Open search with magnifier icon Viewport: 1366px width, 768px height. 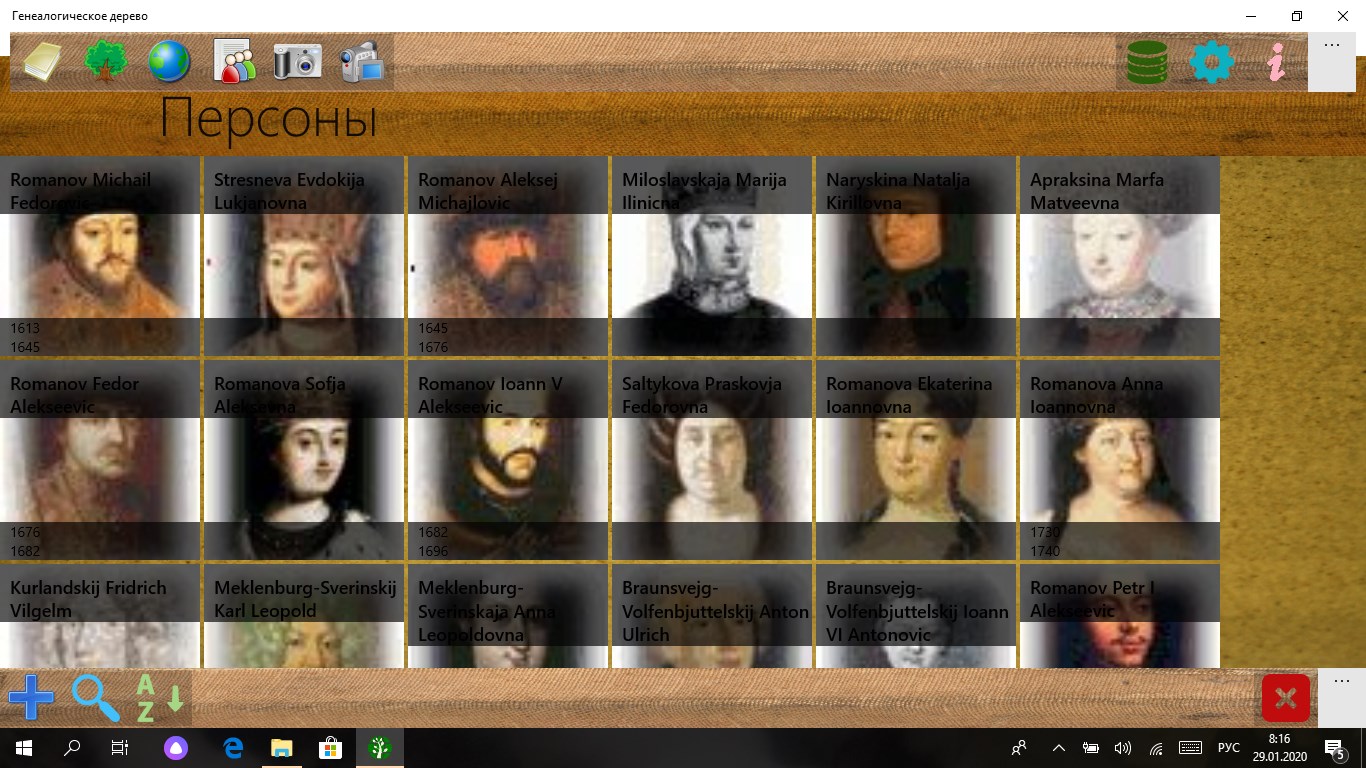coord(96,697)
